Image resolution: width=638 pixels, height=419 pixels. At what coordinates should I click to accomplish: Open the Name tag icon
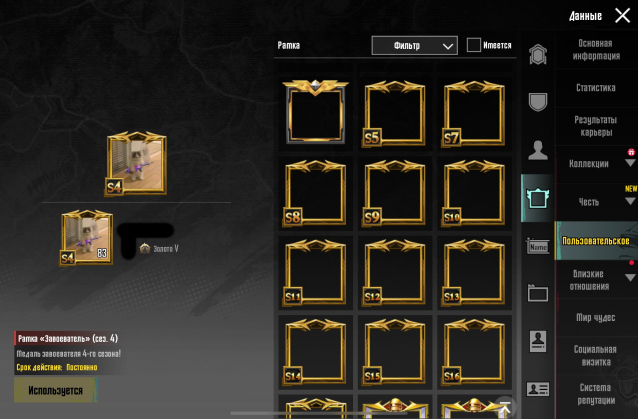[537, 246]
